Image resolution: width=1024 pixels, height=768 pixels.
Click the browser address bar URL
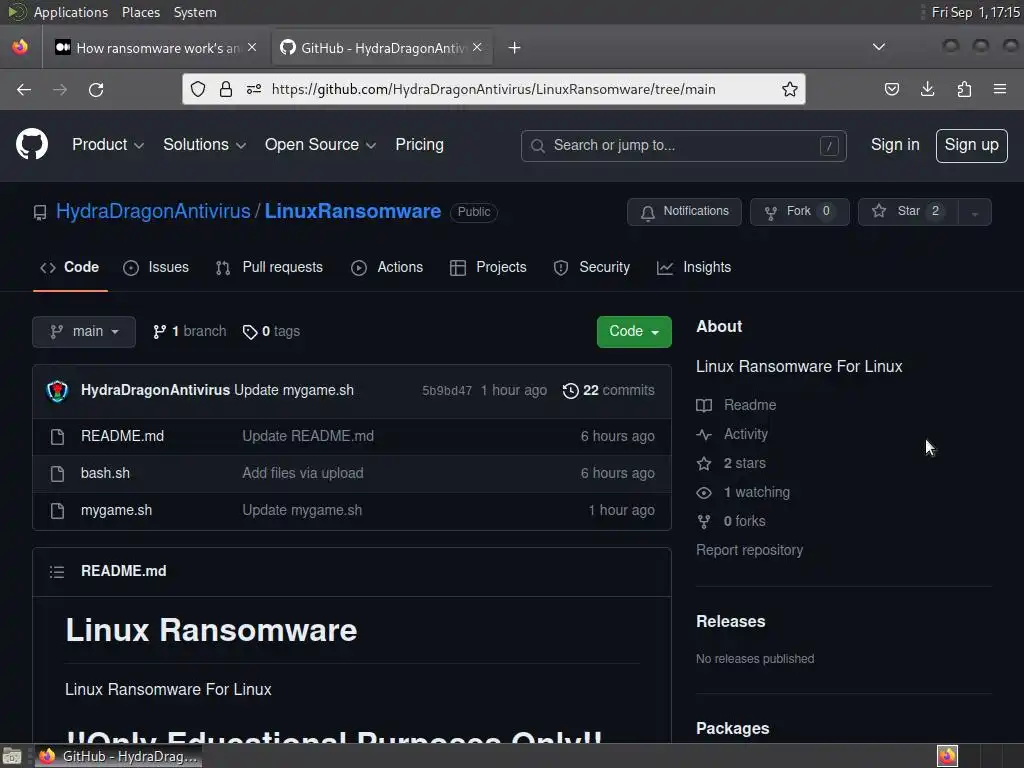(x=494, y=89)
